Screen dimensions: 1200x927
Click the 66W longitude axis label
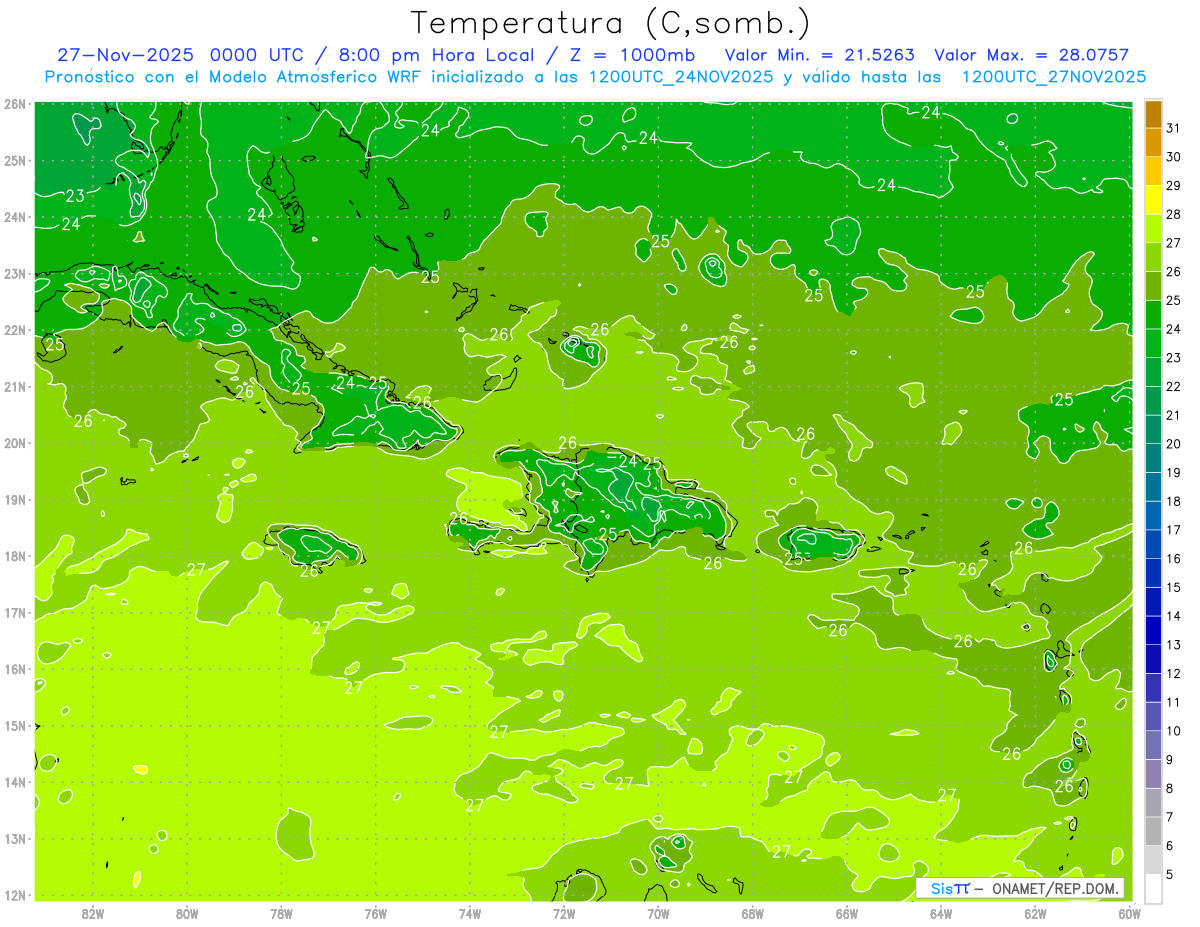point(846,913)
